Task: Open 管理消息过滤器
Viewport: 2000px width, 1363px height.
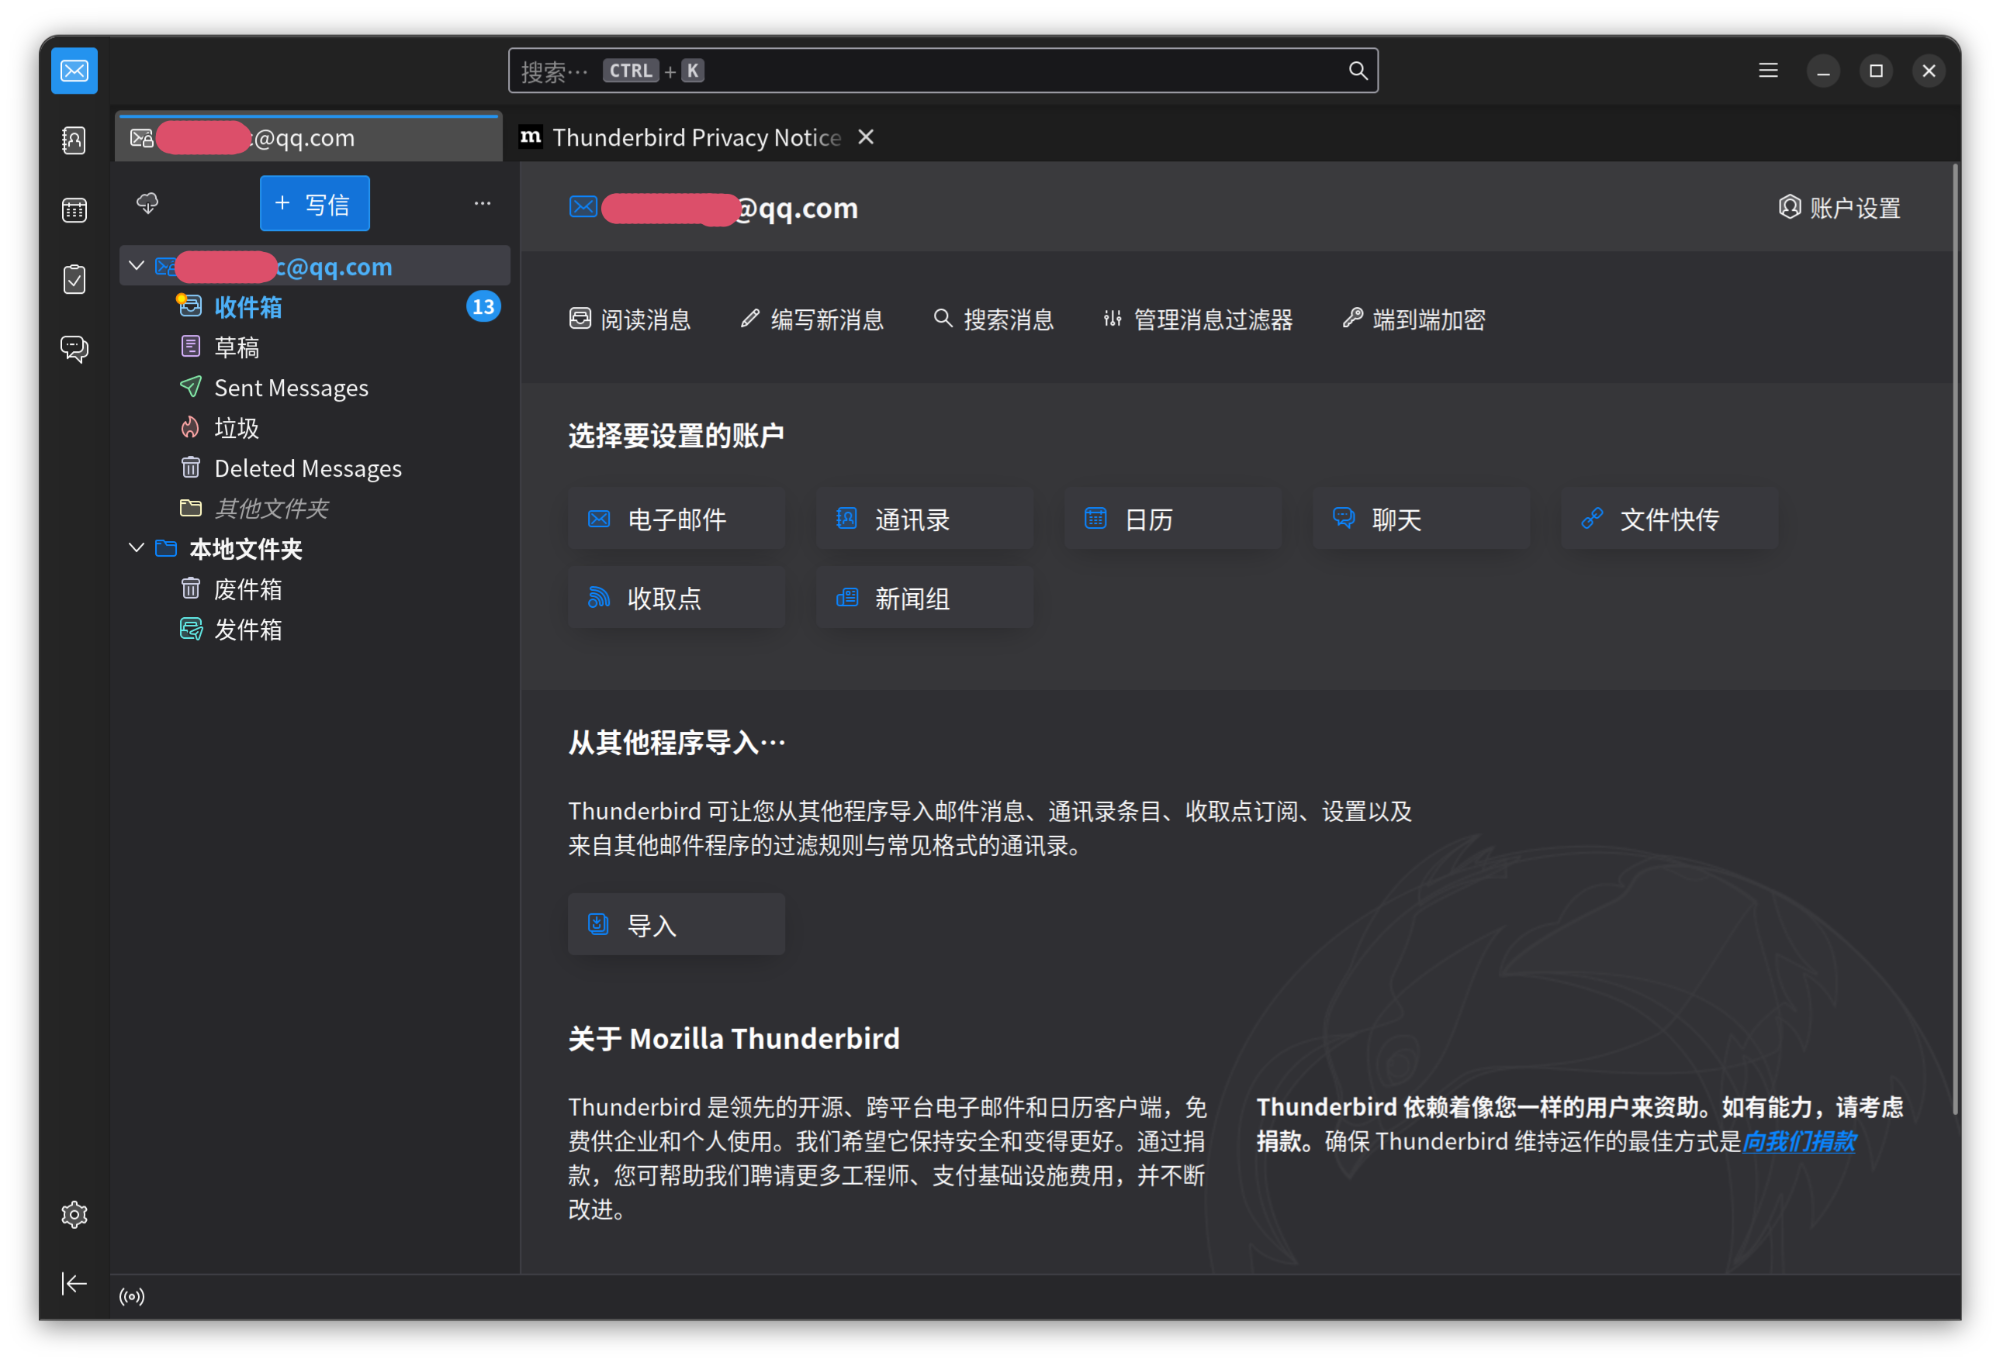Action: point(1196,319)
